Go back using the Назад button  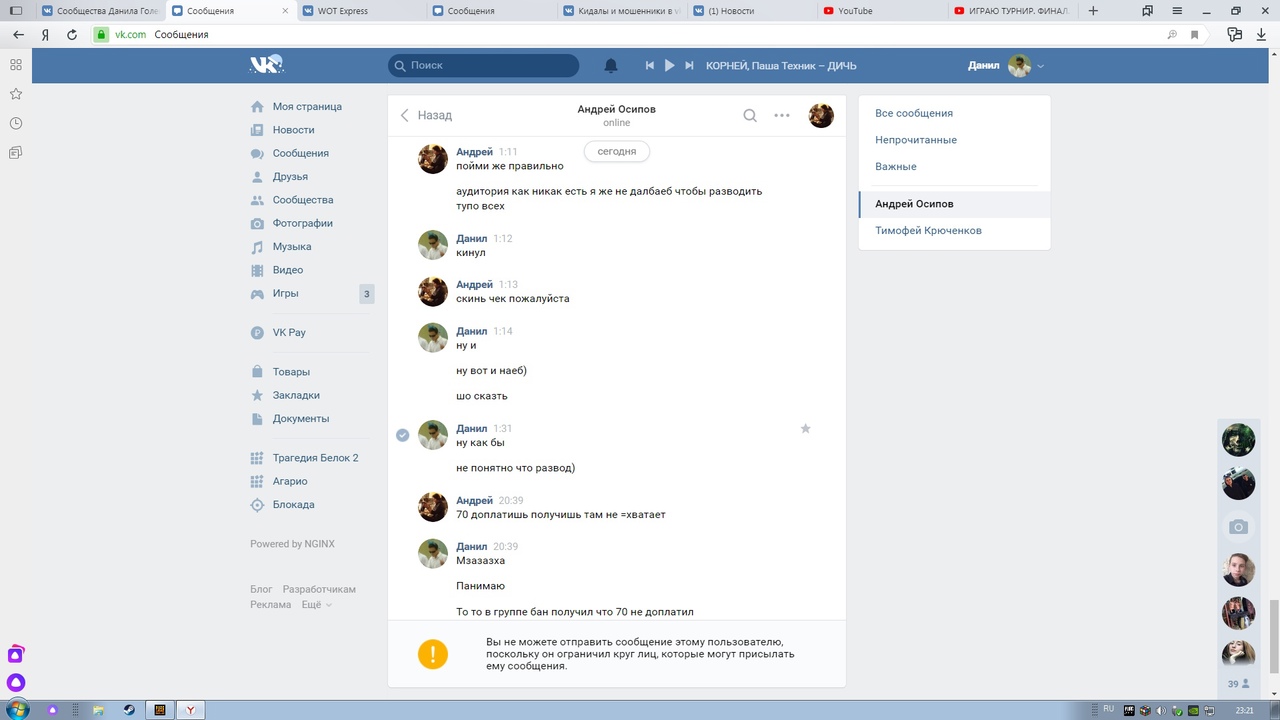pos(426,115)
